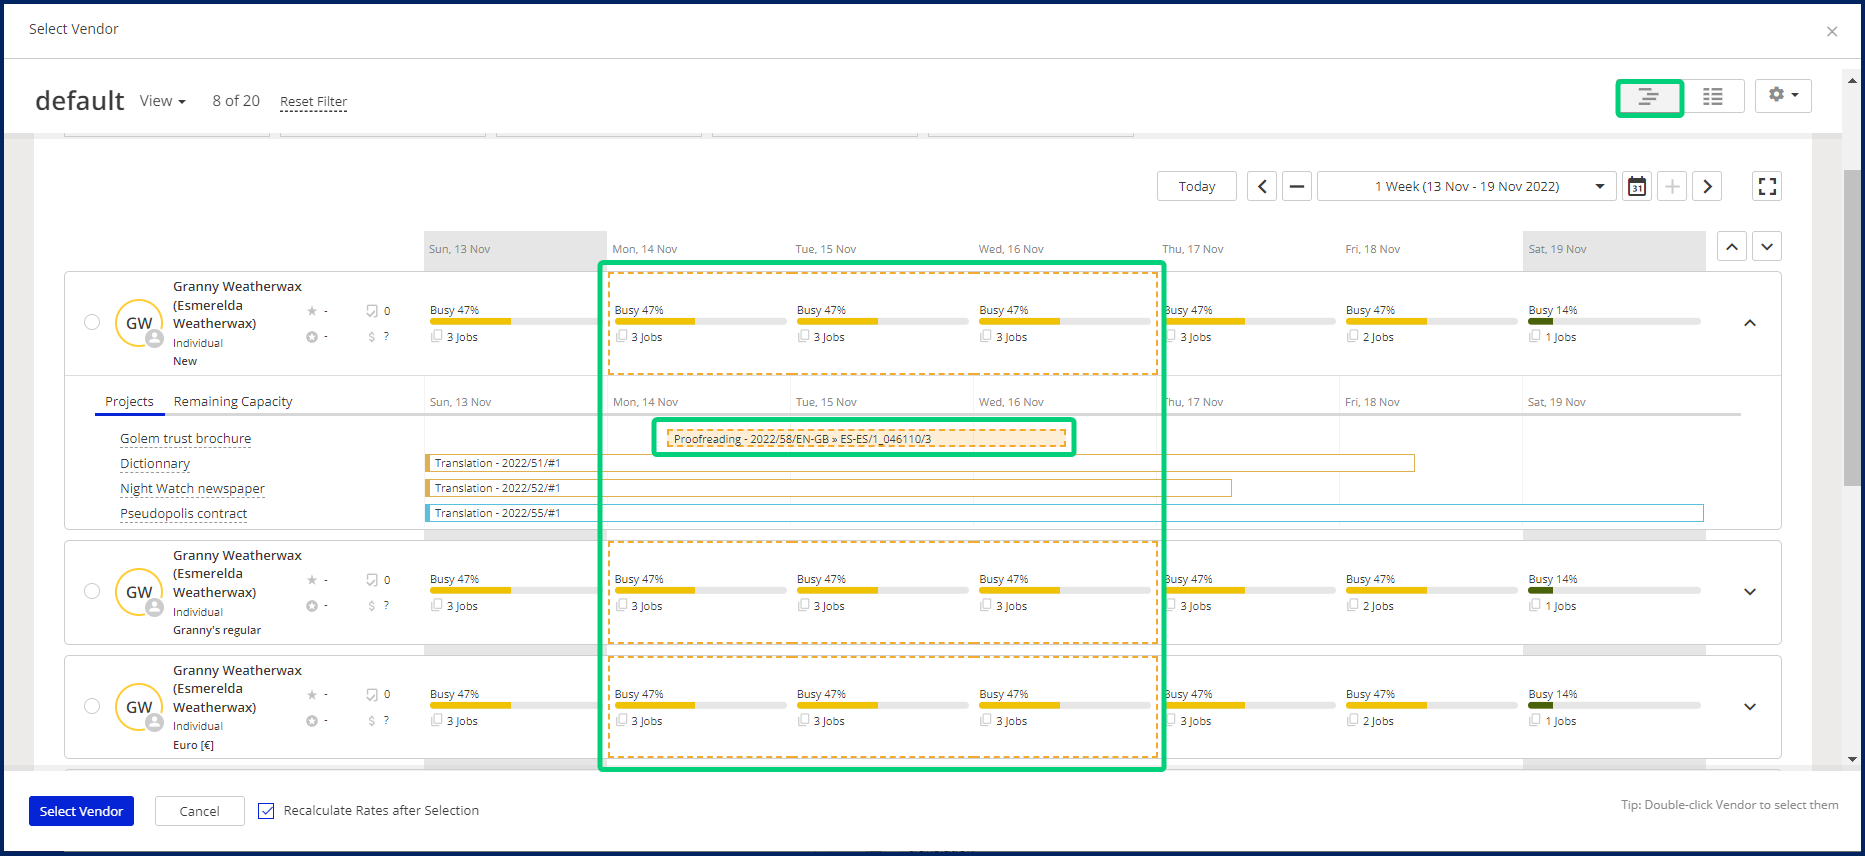Viewport: 1865px width, 856px height.
Task: Switch to list view icon
Action: coord(1713,97)
